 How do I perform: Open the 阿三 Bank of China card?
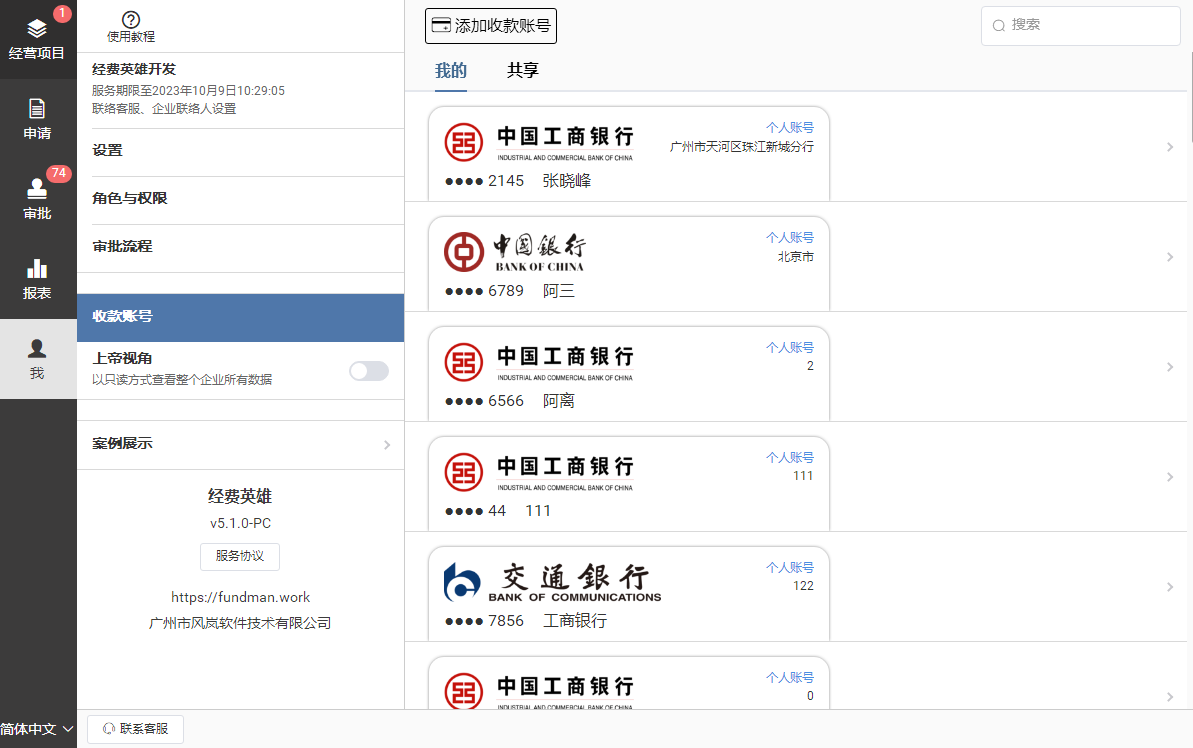pos(629,264)
